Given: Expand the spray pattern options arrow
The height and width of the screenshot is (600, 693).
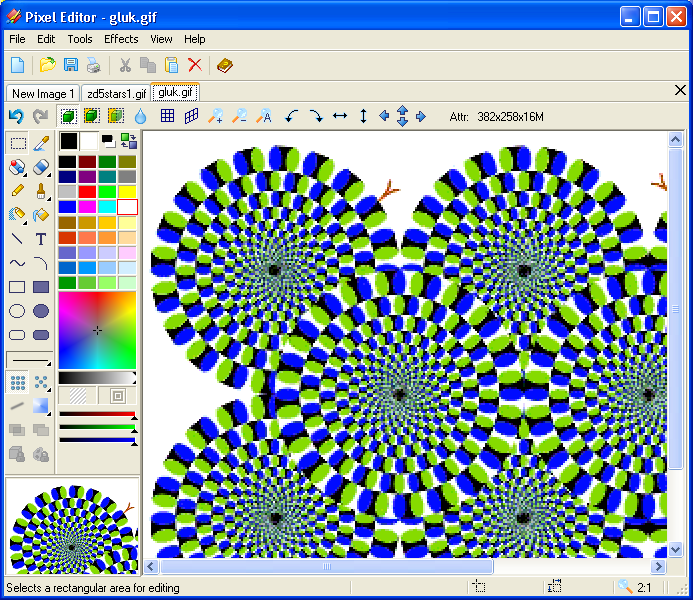Looking at the screenshot, I should pyautogui.click(x=48, y=390).
